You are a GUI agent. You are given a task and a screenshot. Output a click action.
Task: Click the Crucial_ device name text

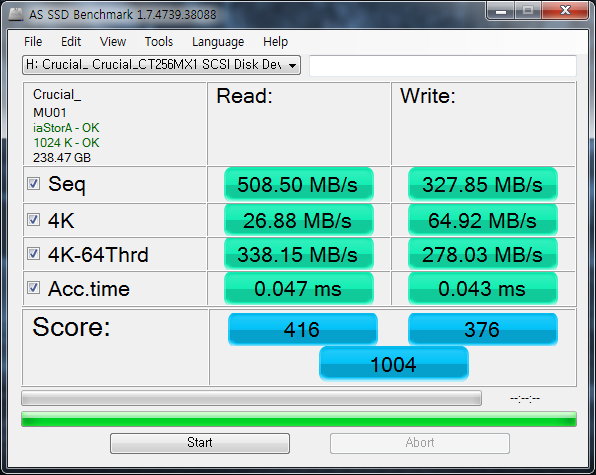tap(57, 95)
